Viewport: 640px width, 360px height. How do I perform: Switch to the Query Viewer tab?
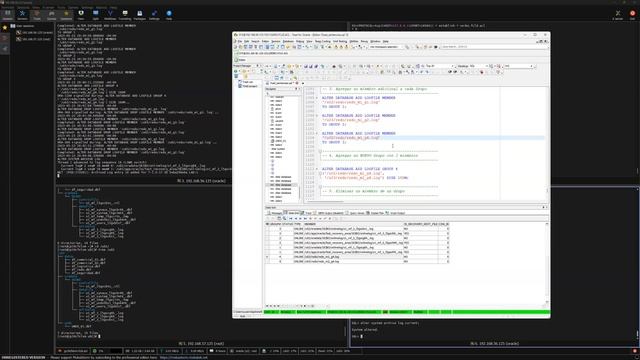click(355, 213)
